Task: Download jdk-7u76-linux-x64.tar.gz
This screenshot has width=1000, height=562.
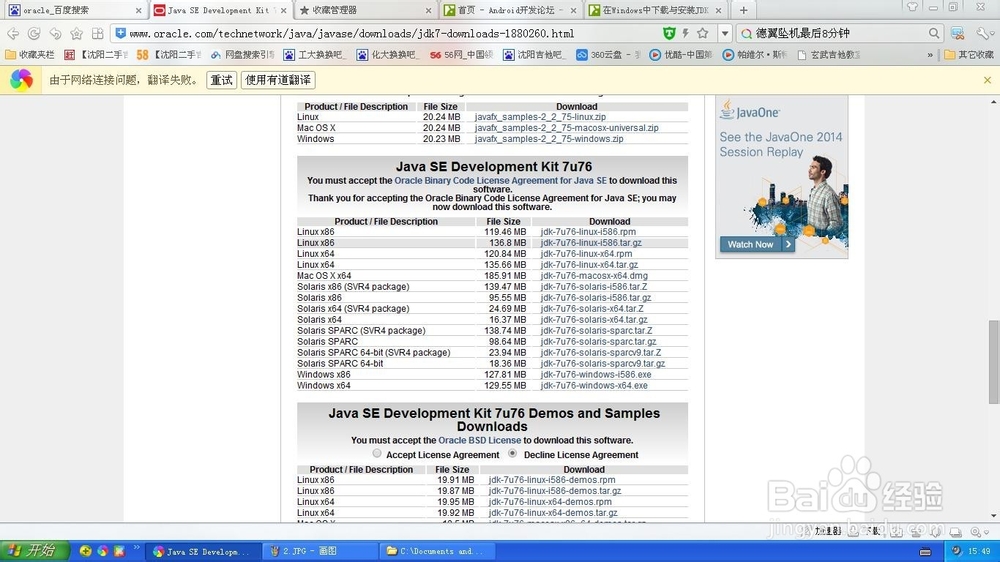Action: coord(589,265)
